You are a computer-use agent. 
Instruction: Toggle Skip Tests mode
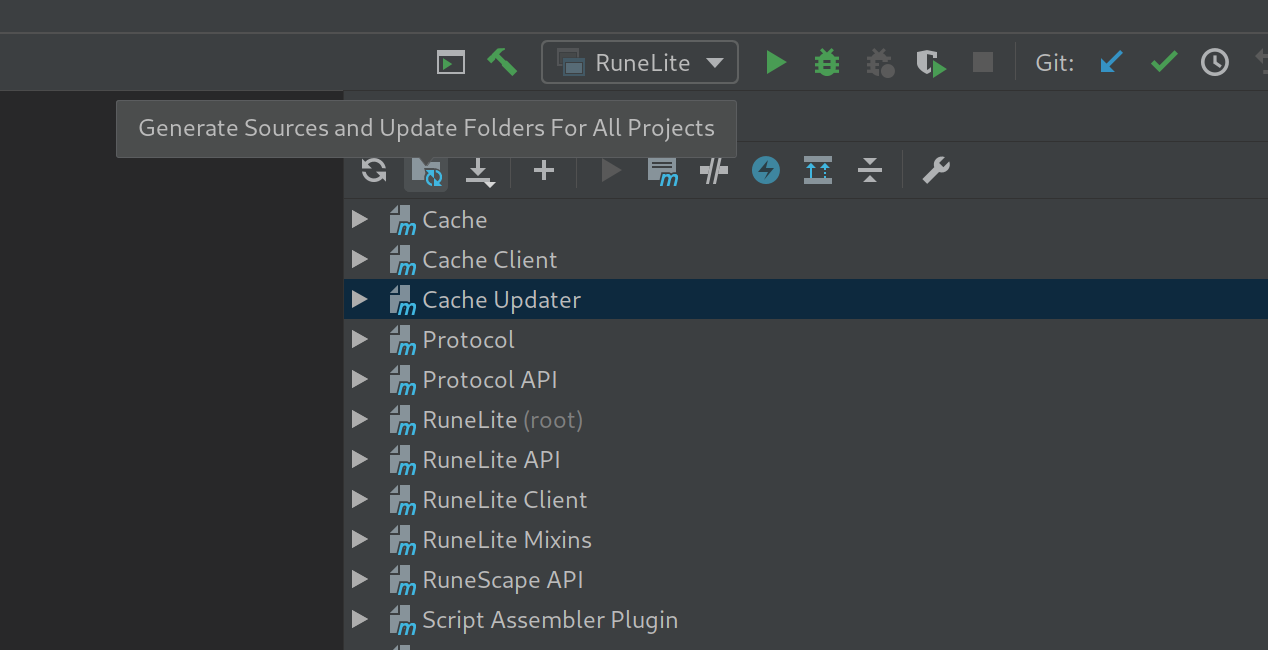714,170
